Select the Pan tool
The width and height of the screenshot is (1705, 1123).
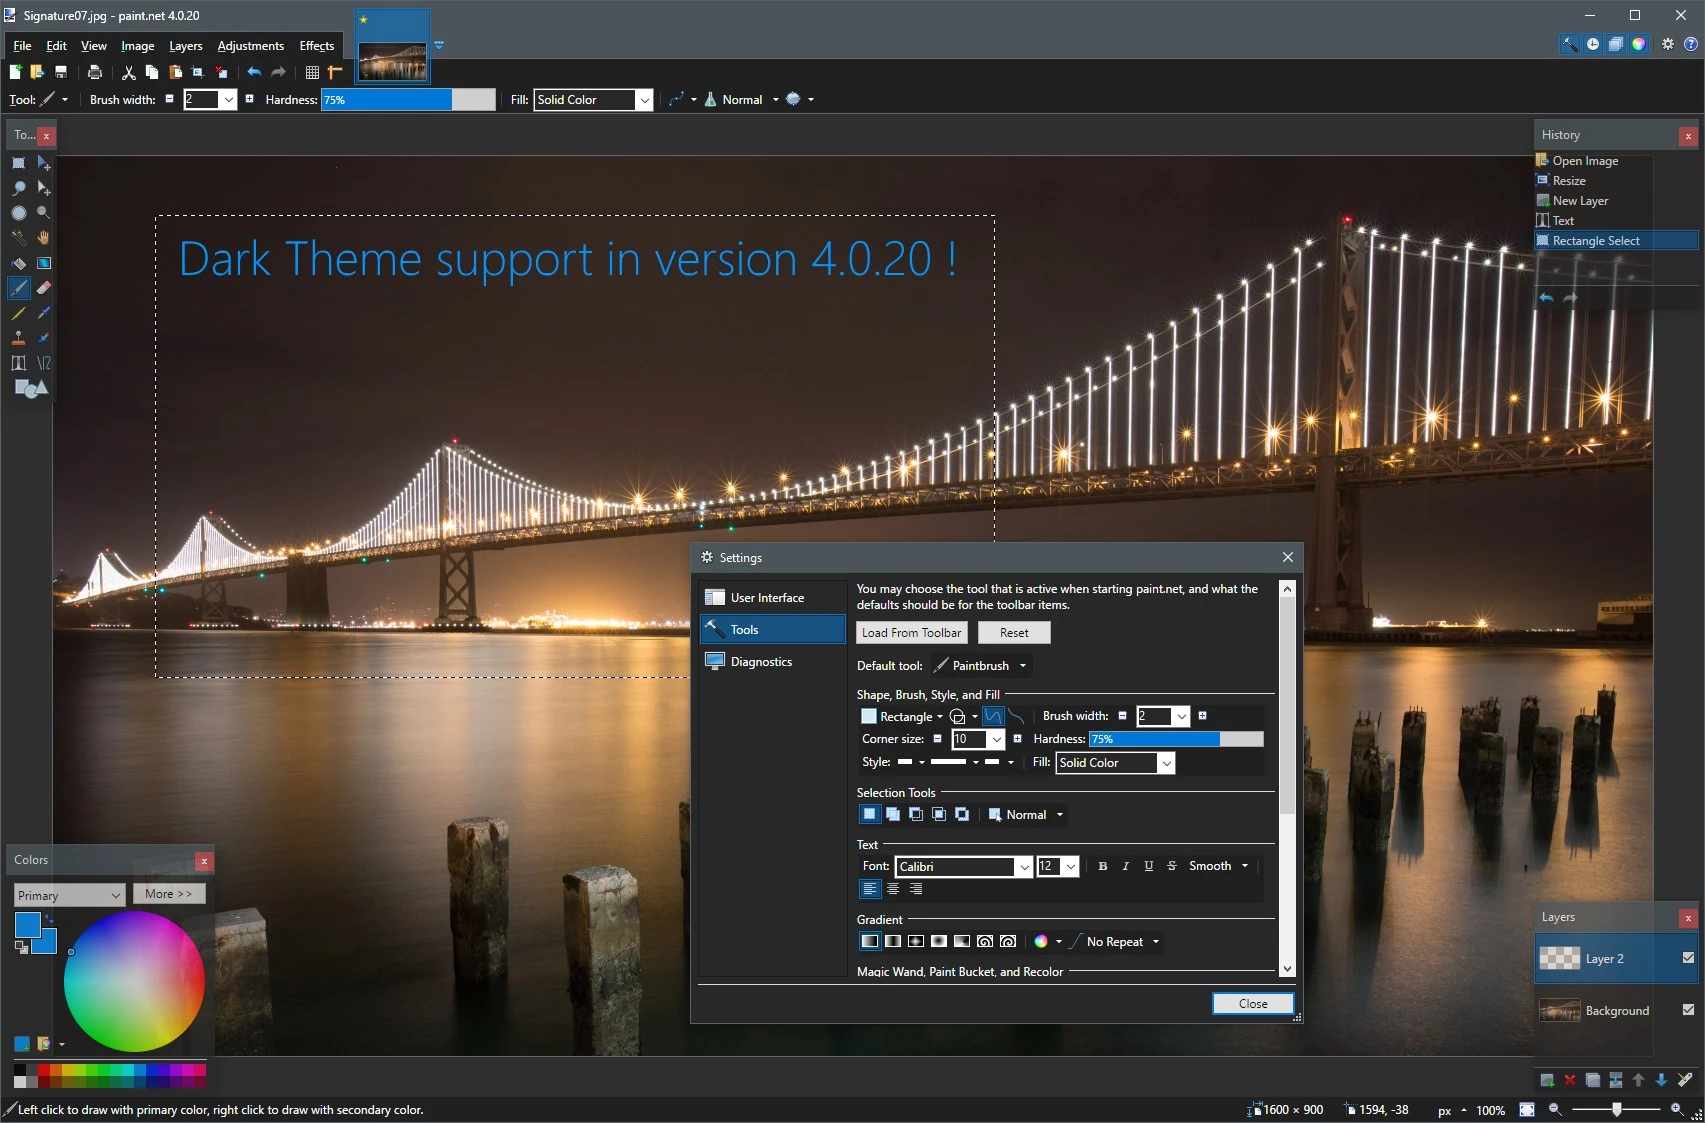pyautogui.click(x=44, y=238)
